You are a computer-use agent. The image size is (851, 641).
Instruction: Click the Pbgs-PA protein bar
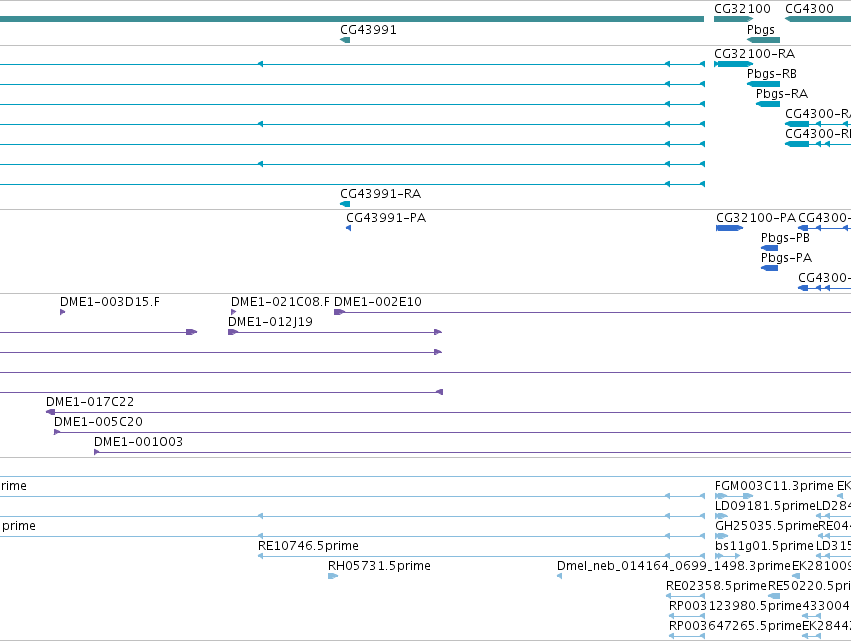tap(770, 268)
